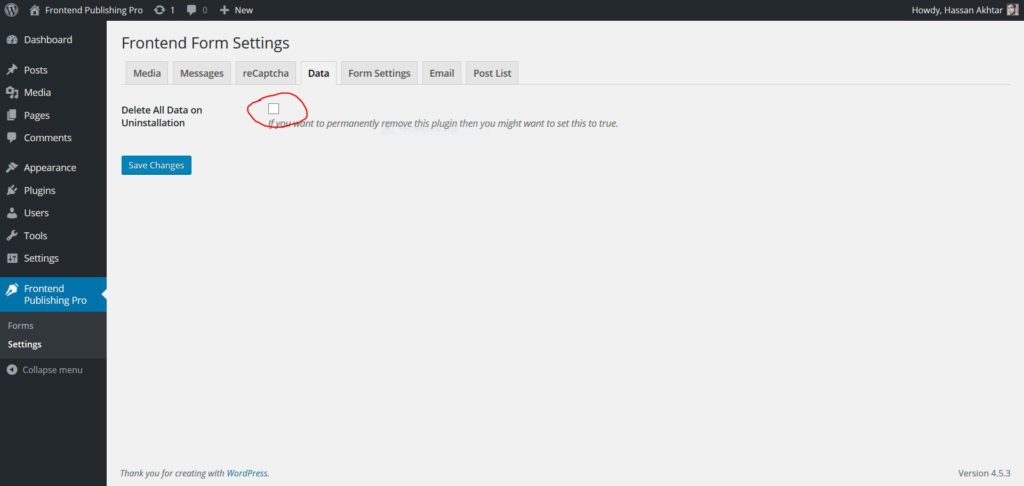The image size is (1024, 486).
Task: Open the WordPress link in the footer
Action: [x=247, y=473]
